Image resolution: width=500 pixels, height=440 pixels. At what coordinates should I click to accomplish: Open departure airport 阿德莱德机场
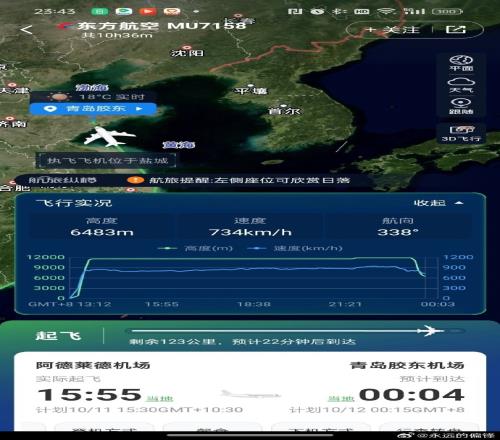click(93, 365)
